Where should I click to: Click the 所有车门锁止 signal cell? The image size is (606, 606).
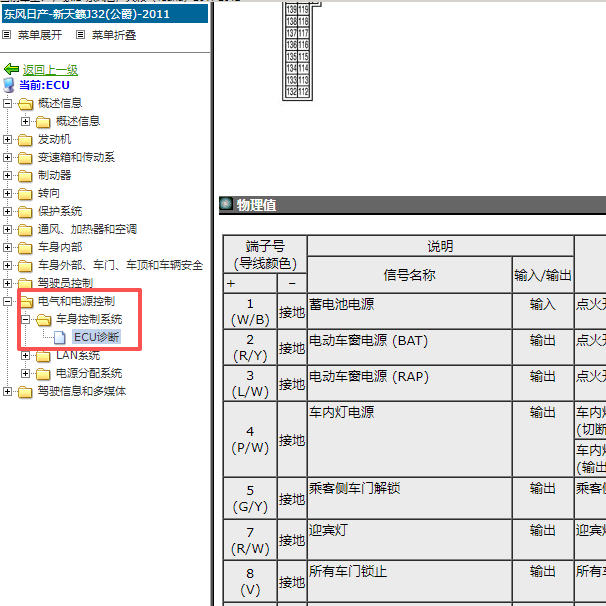[410, 581]
